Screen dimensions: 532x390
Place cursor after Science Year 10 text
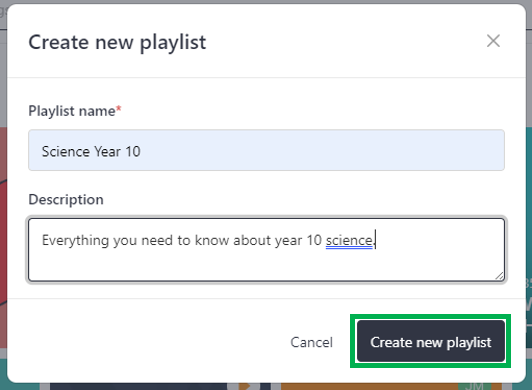[141, 151]
